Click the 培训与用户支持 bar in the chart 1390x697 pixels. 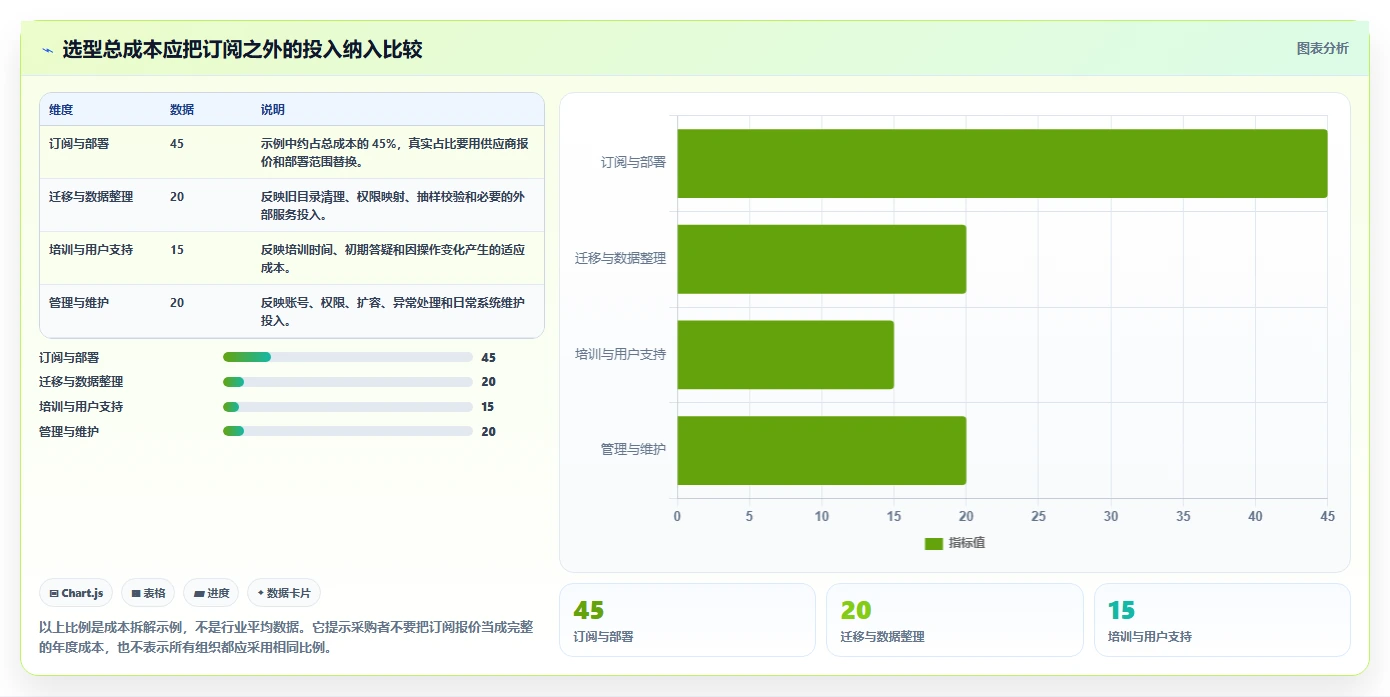[x=785, y=355]
